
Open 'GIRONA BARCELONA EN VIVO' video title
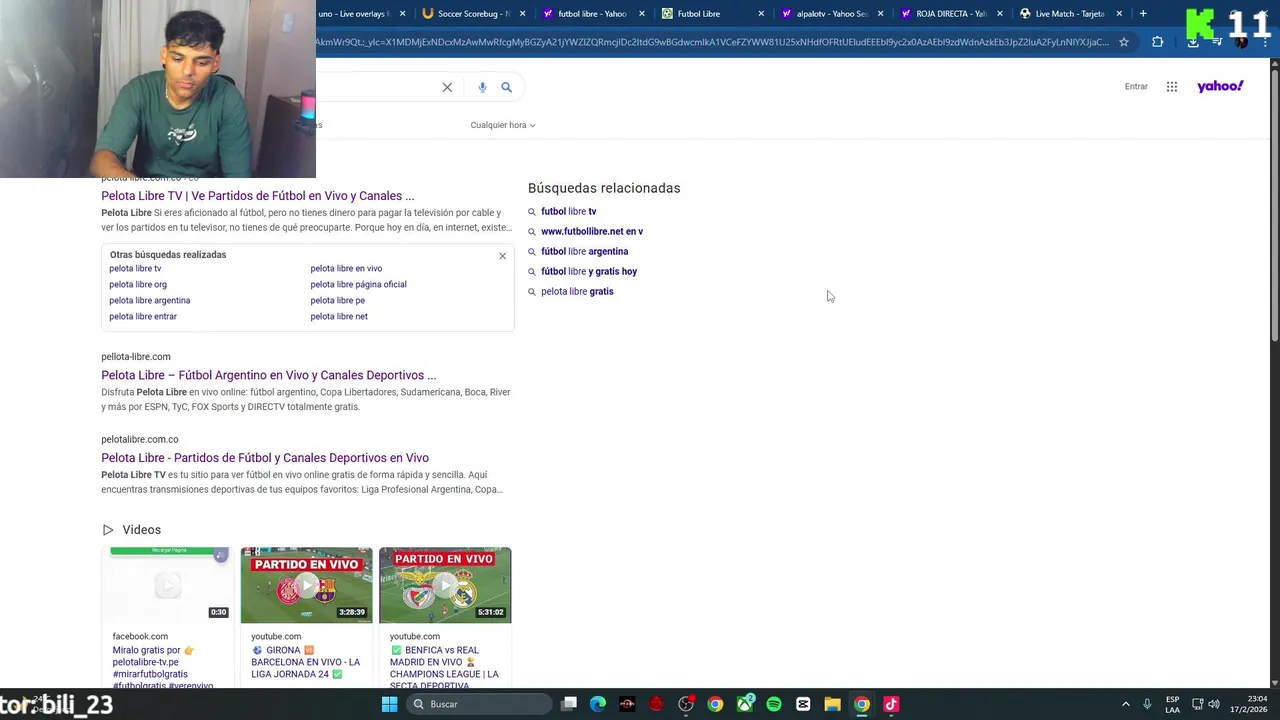[x=306, y=662]
